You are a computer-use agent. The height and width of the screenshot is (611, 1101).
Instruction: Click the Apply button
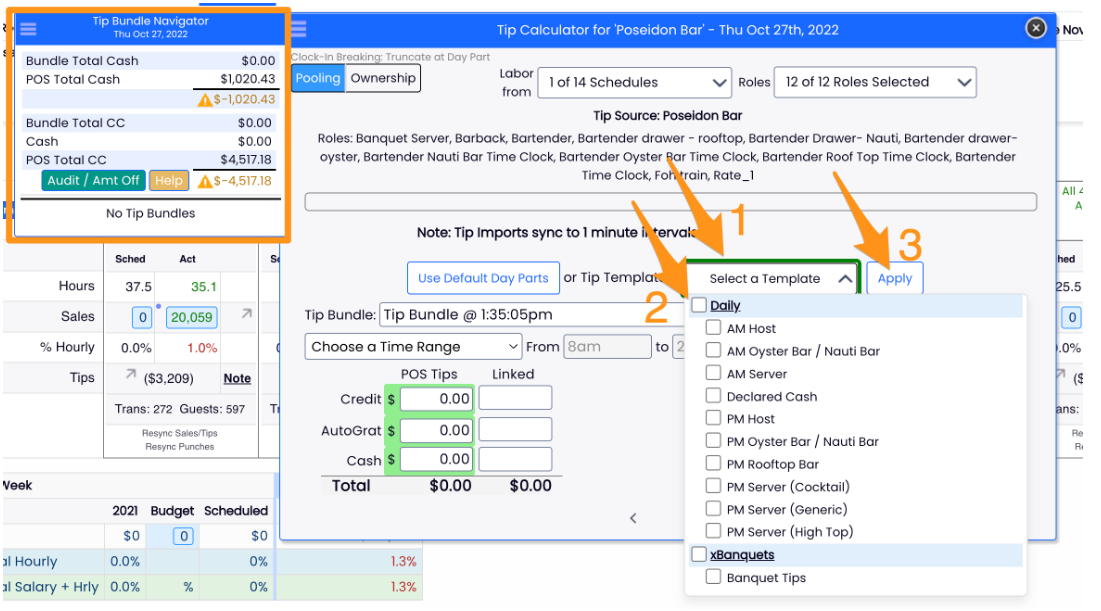click(x=895, y=279)
